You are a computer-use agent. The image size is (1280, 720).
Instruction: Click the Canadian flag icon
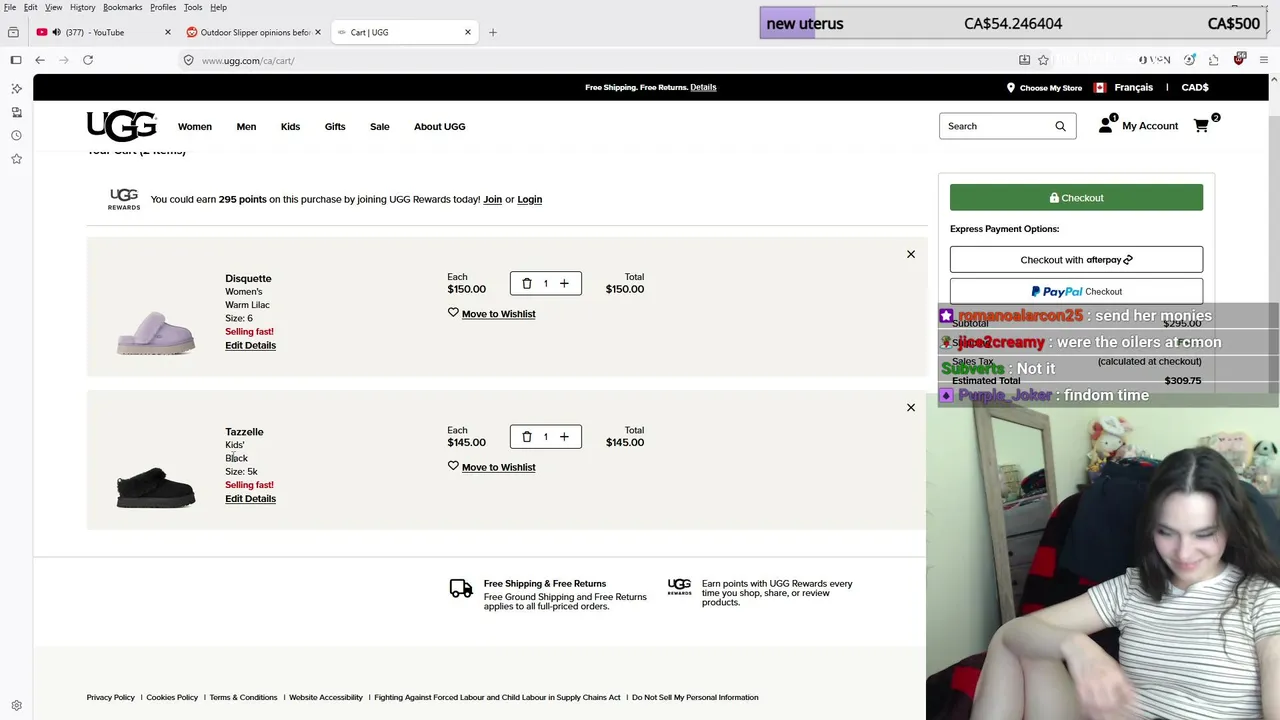click(1100, 88)
